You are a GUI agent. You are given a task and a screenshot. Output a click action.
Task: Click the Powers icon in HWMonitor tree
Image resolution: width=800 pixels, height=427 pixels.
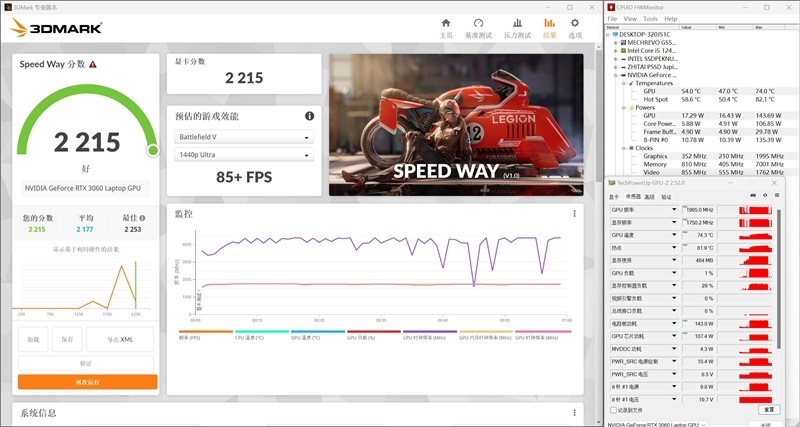coord(631,108)
